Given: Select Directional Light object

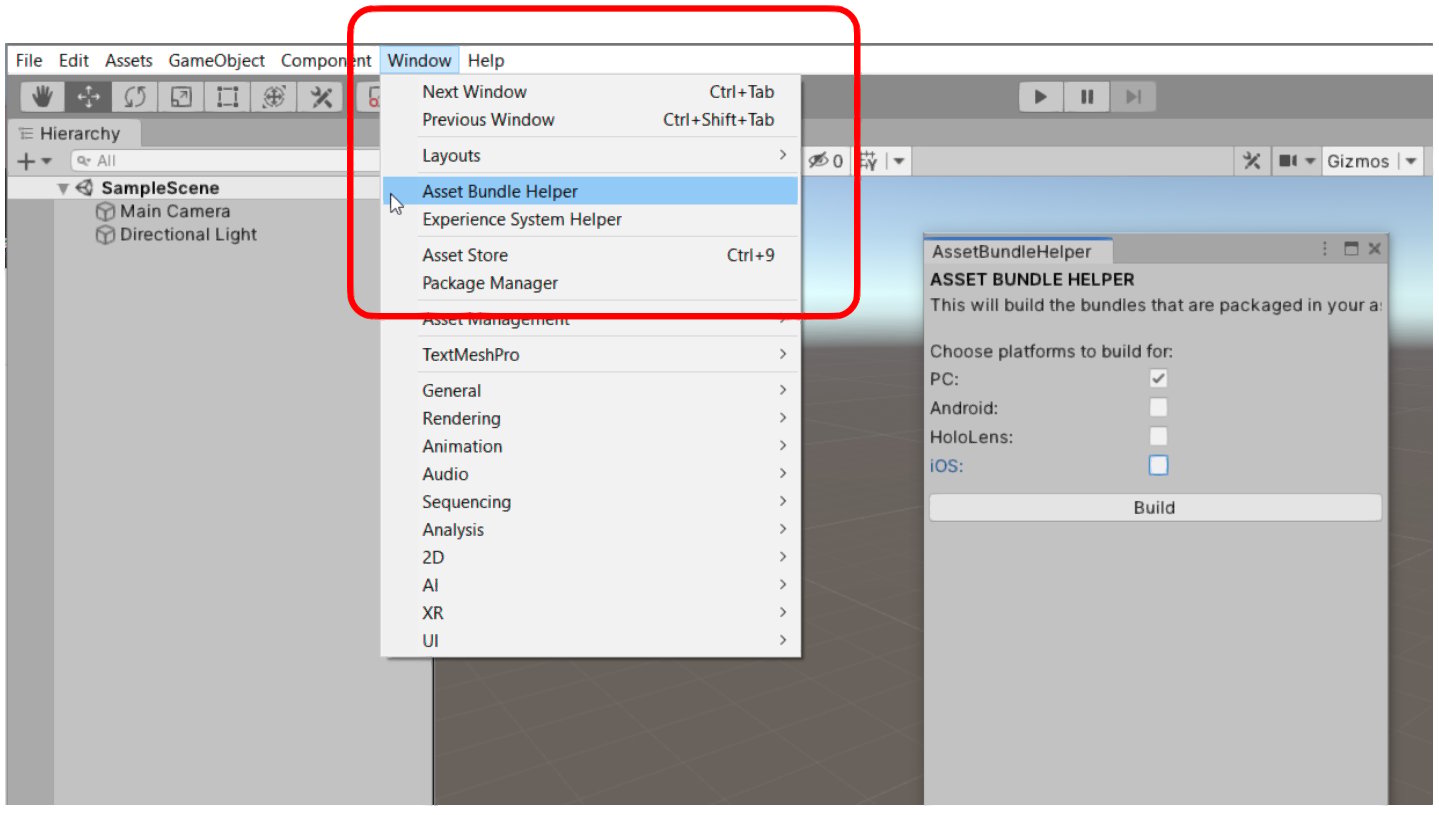Looking at the screenshot, I should [x=188, y=234].
